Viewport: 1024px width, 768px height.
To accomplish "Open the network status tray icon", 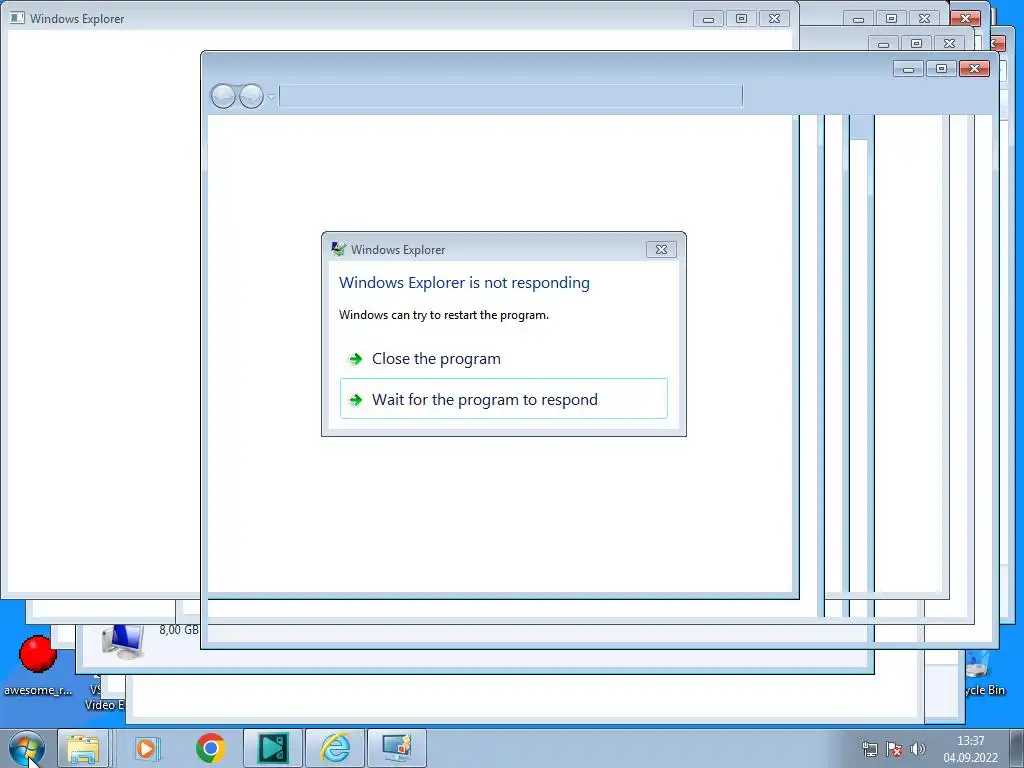I will pos(869,749).
